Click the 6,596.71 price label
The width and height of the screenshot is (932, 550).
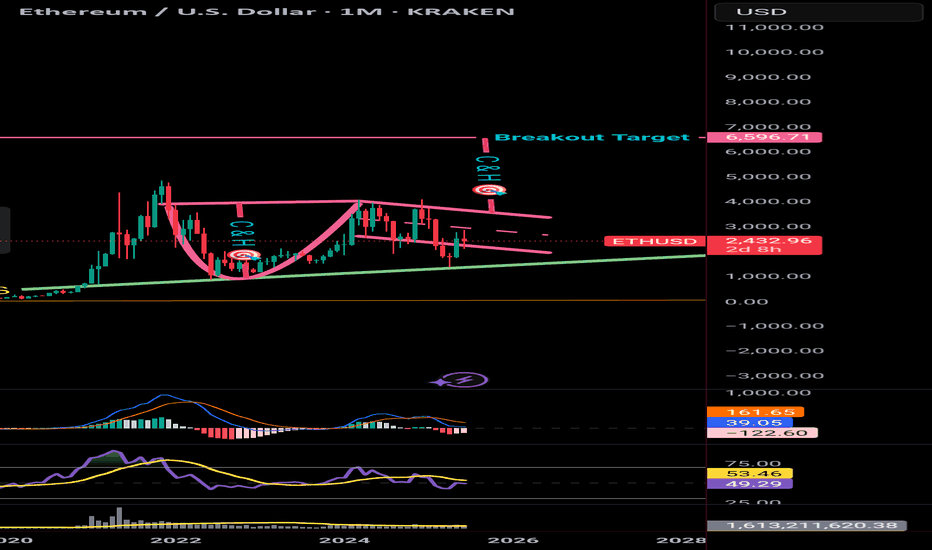pos(764,137)
